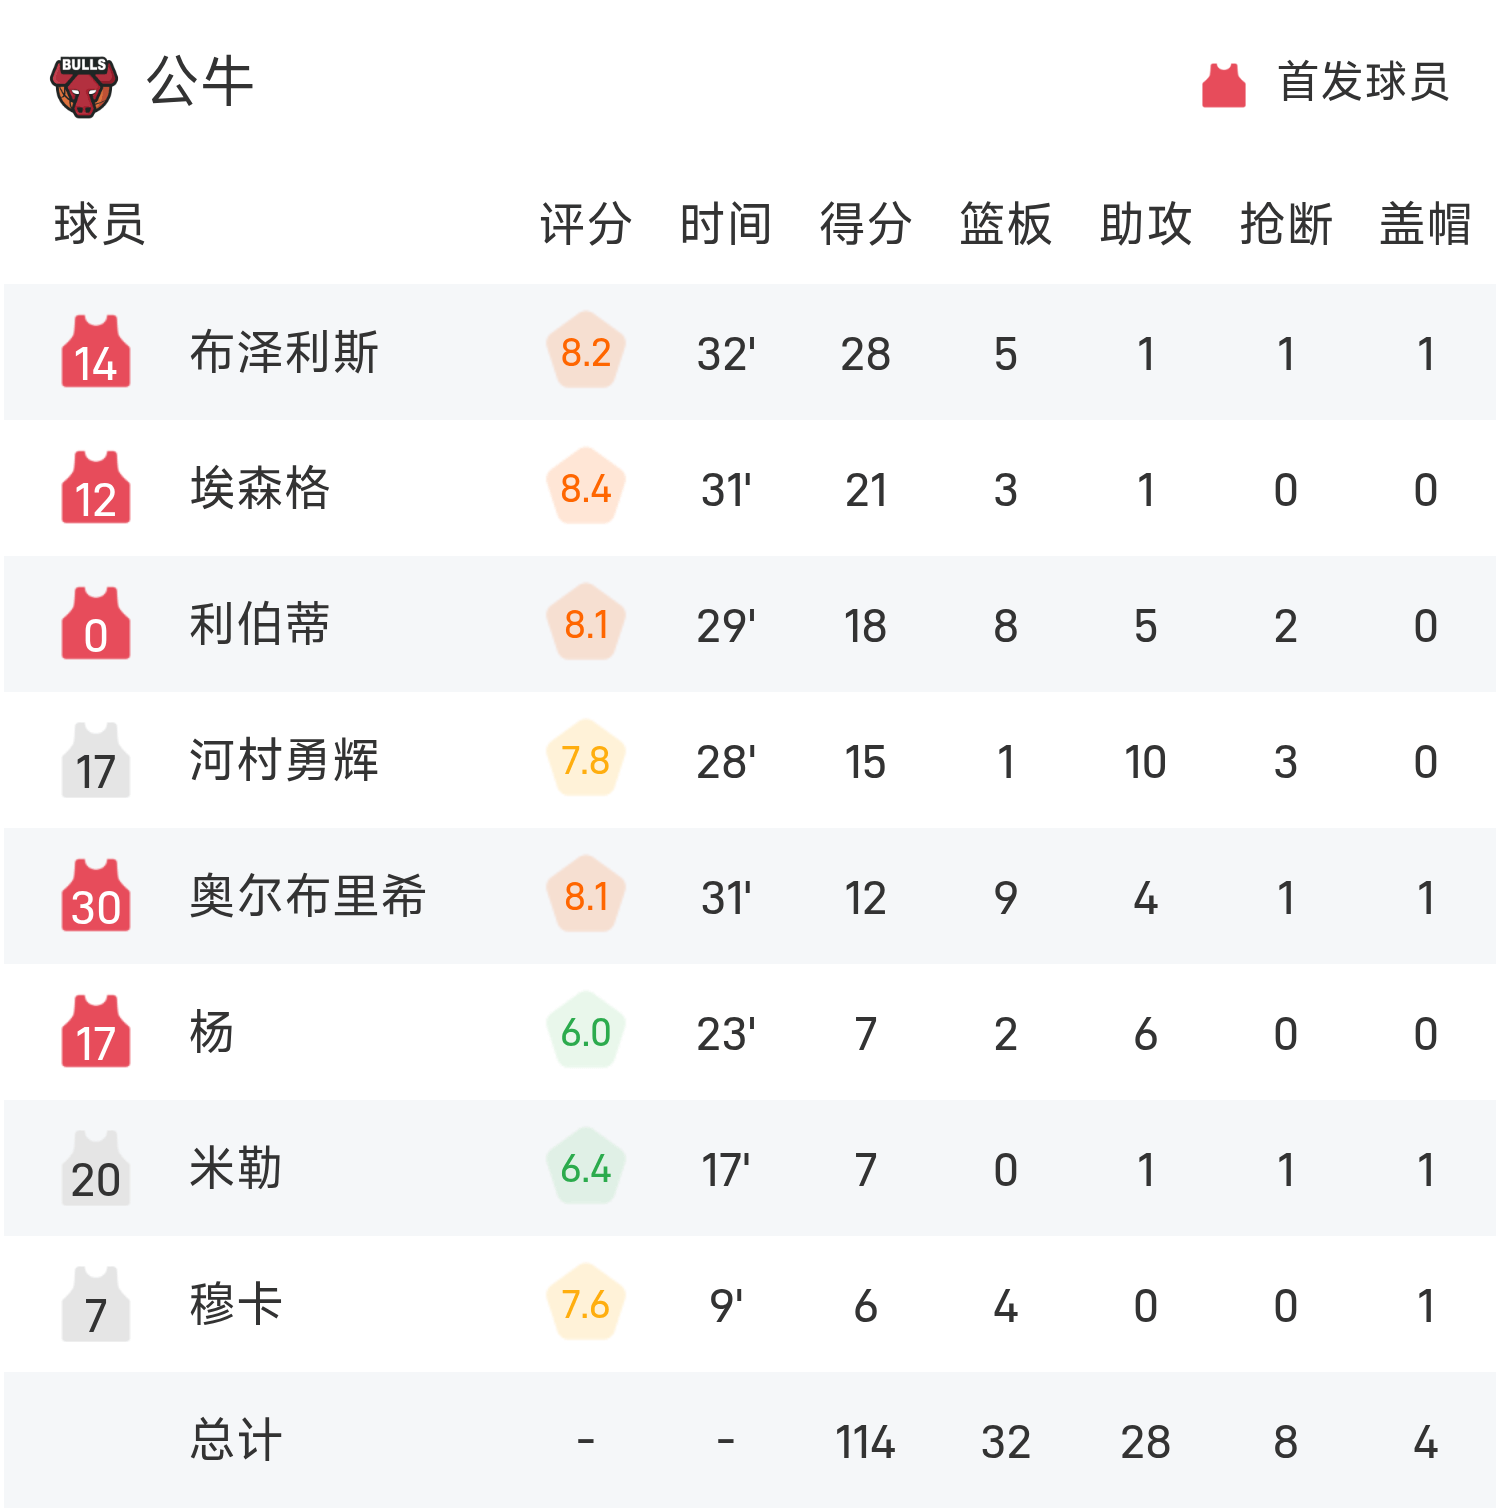Click the gray number 20 jersey icon
Image resolution: width=1500 pixels, height=1512 pixels.
[x=96, y=1168]
